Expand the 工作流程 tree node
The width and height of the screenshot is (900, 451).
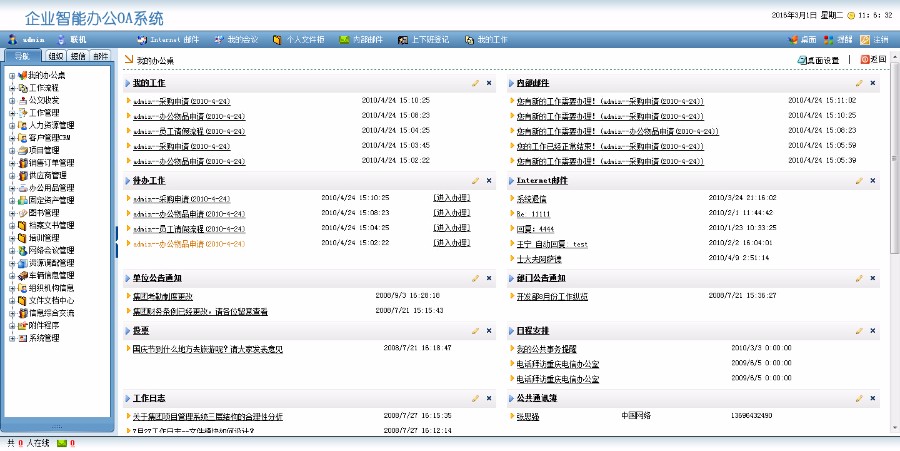(x=11, y=88)
